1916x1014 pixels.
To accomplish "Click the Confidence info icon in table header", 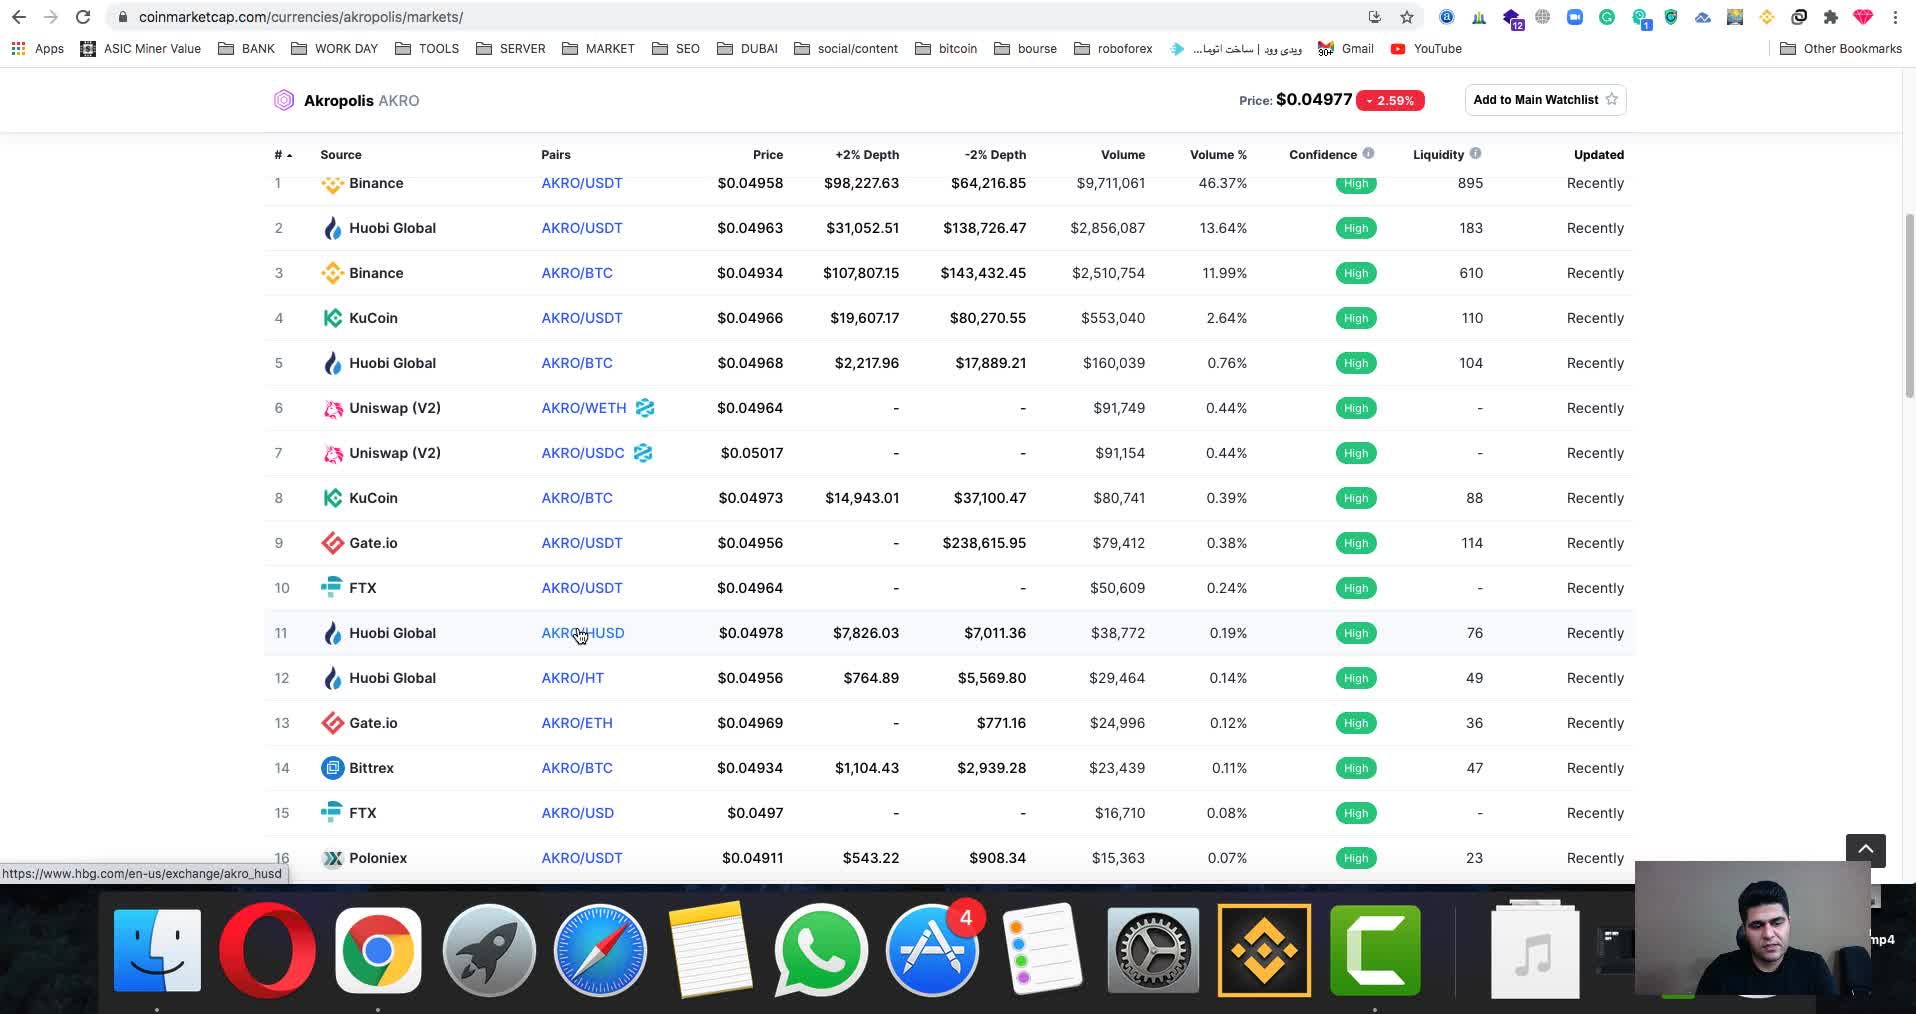I will point(1368,153).
